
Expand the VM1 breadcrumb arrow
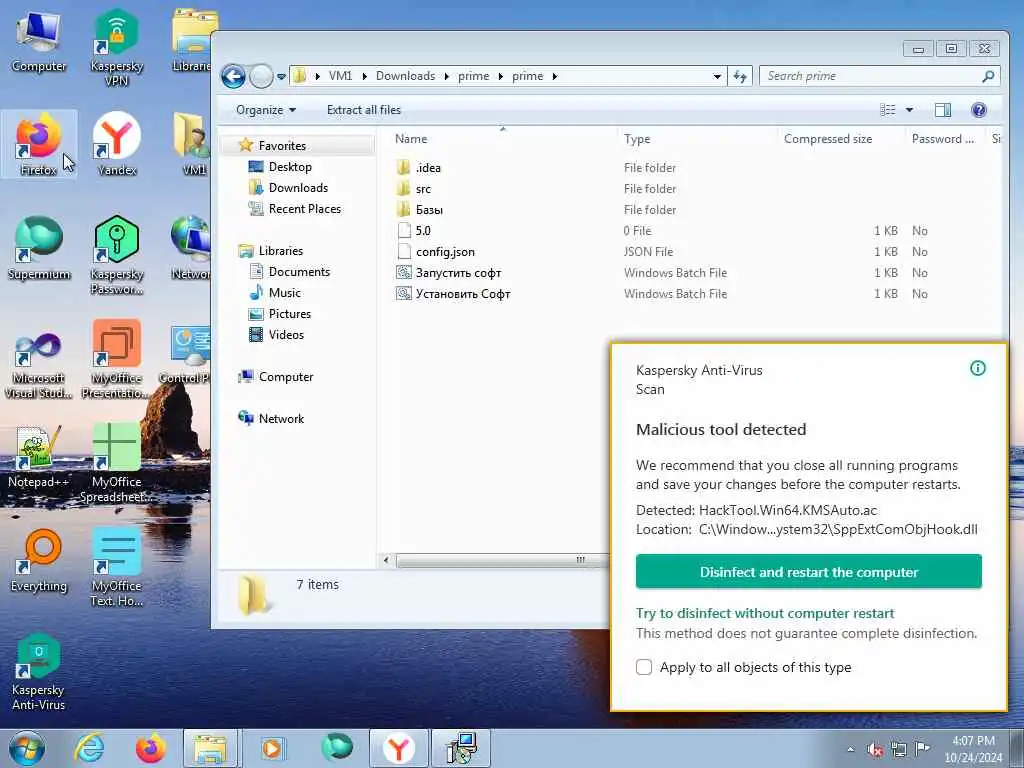pyautogui.click(x=363, y=76)
